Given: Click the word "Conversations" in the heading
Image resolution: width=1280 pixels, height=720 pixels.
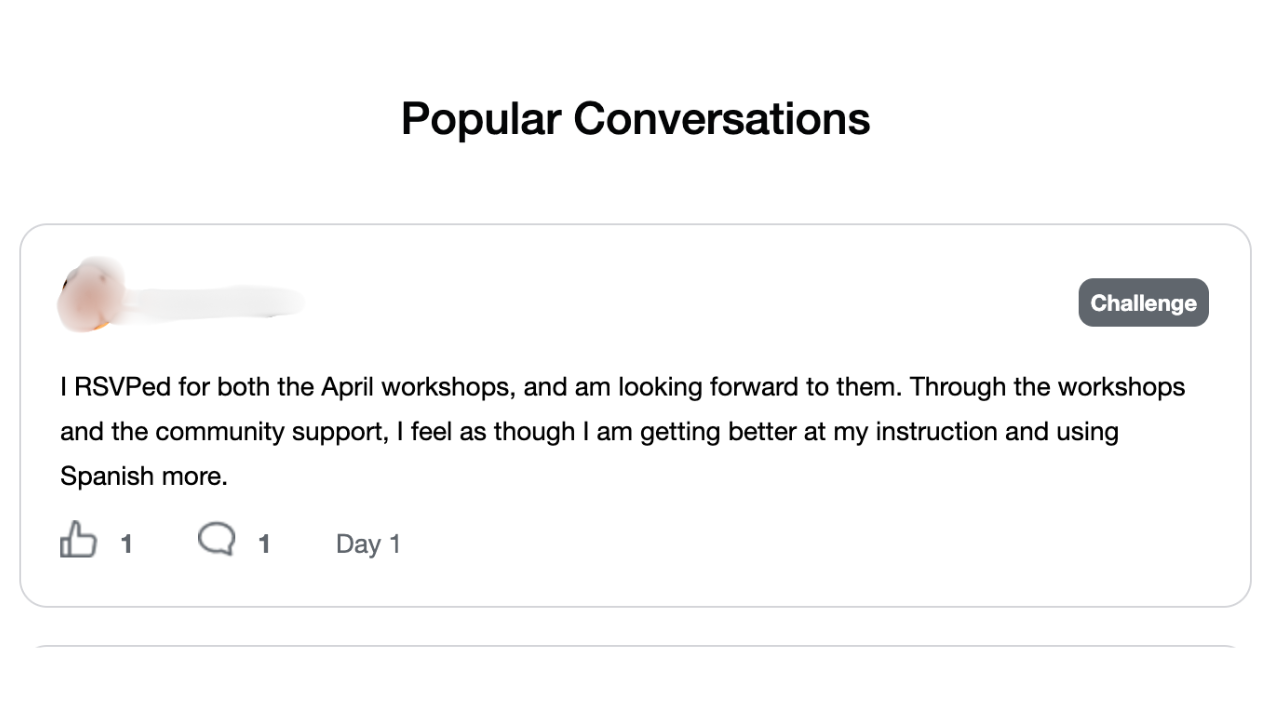Looking at the screenshot, I should coord(721,119).
